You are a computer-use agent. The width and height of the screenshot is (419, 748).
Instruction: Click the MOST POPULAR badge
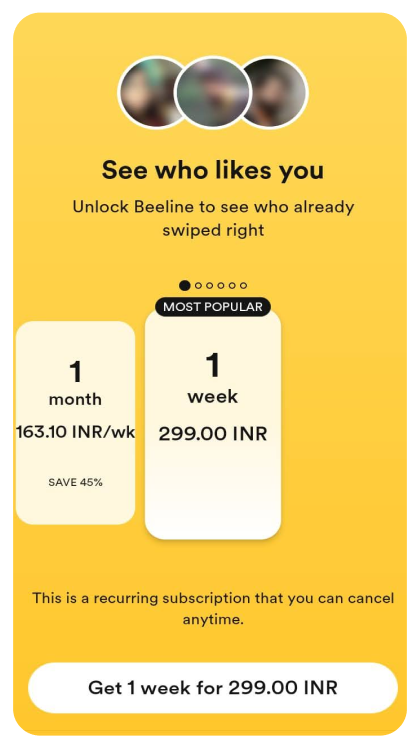(x=213, y=307)
